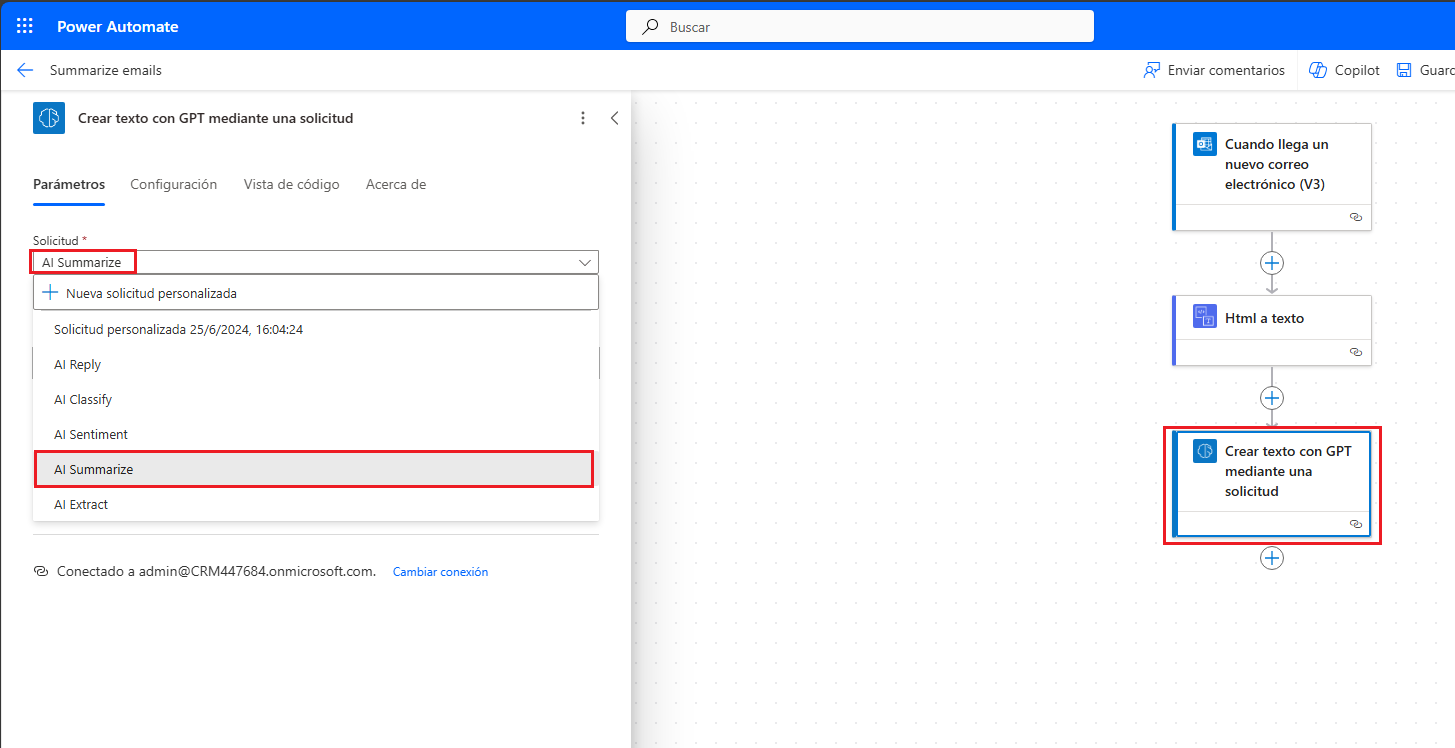Click the Copilot icon
1455x748 pixels.
(1317, 70)
